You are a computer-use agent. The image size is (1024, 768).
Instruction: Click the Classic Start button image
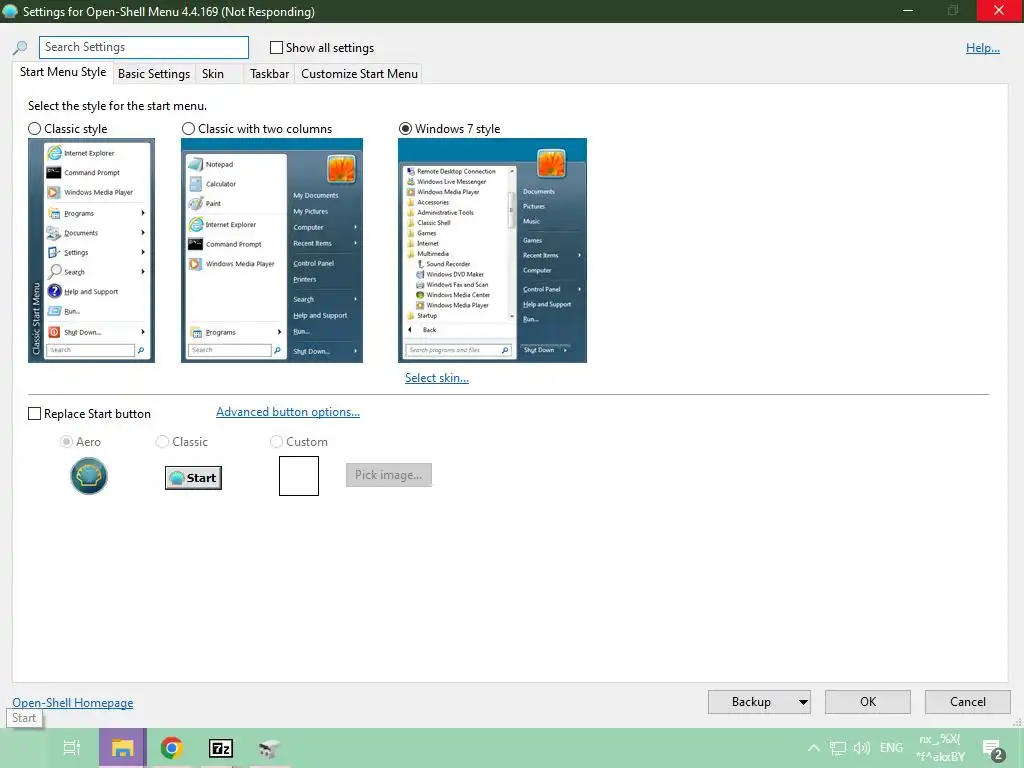(193, 478)
